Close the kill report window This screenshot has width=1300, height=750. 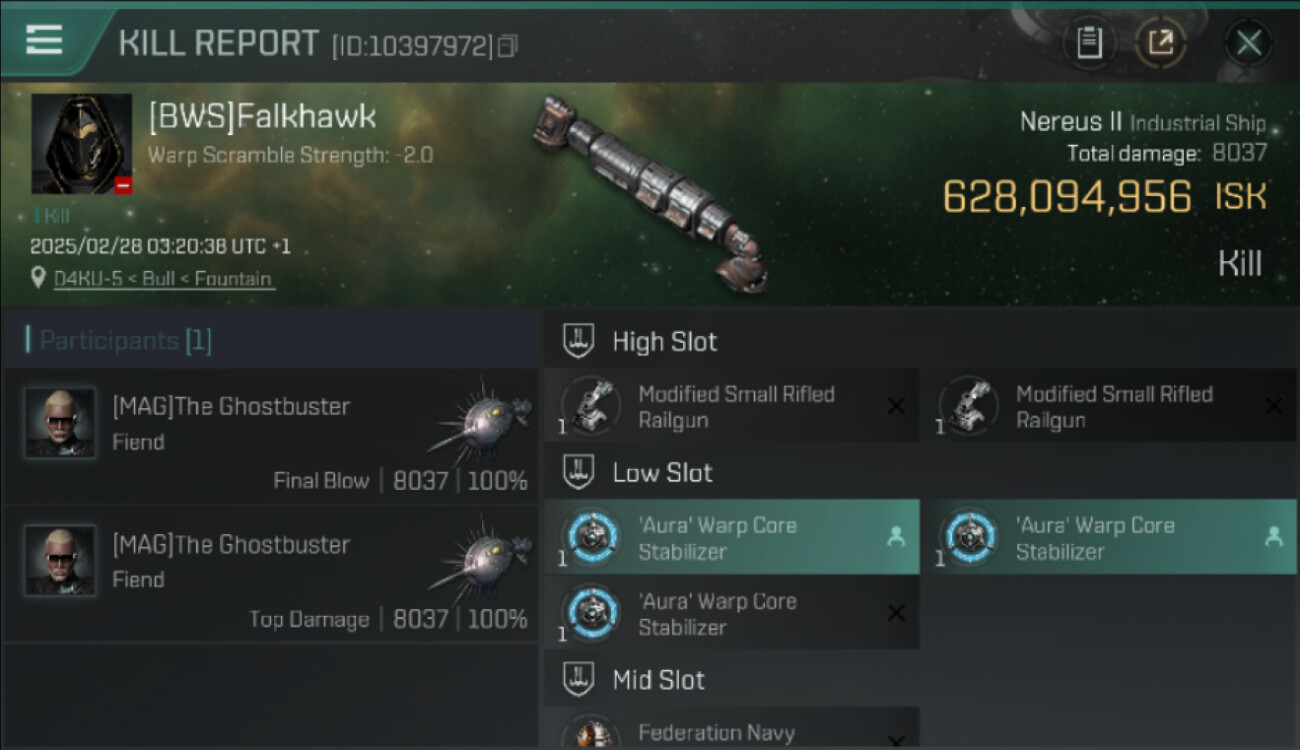point(1249,43)
